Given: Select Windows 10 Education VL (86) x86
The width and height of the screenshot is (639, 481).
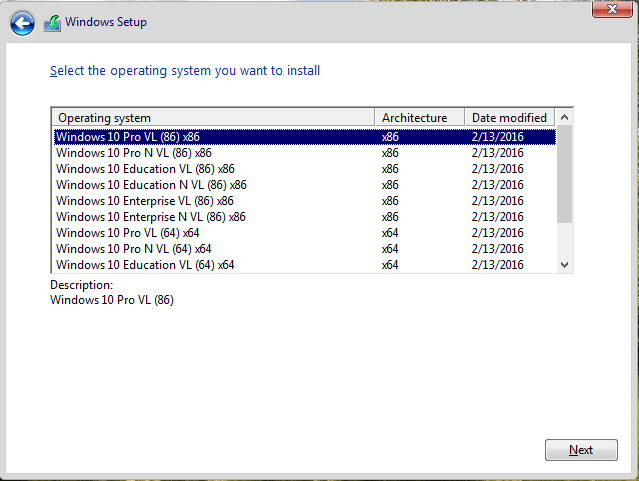Looking at the screenshot, I should pos(304,169).
